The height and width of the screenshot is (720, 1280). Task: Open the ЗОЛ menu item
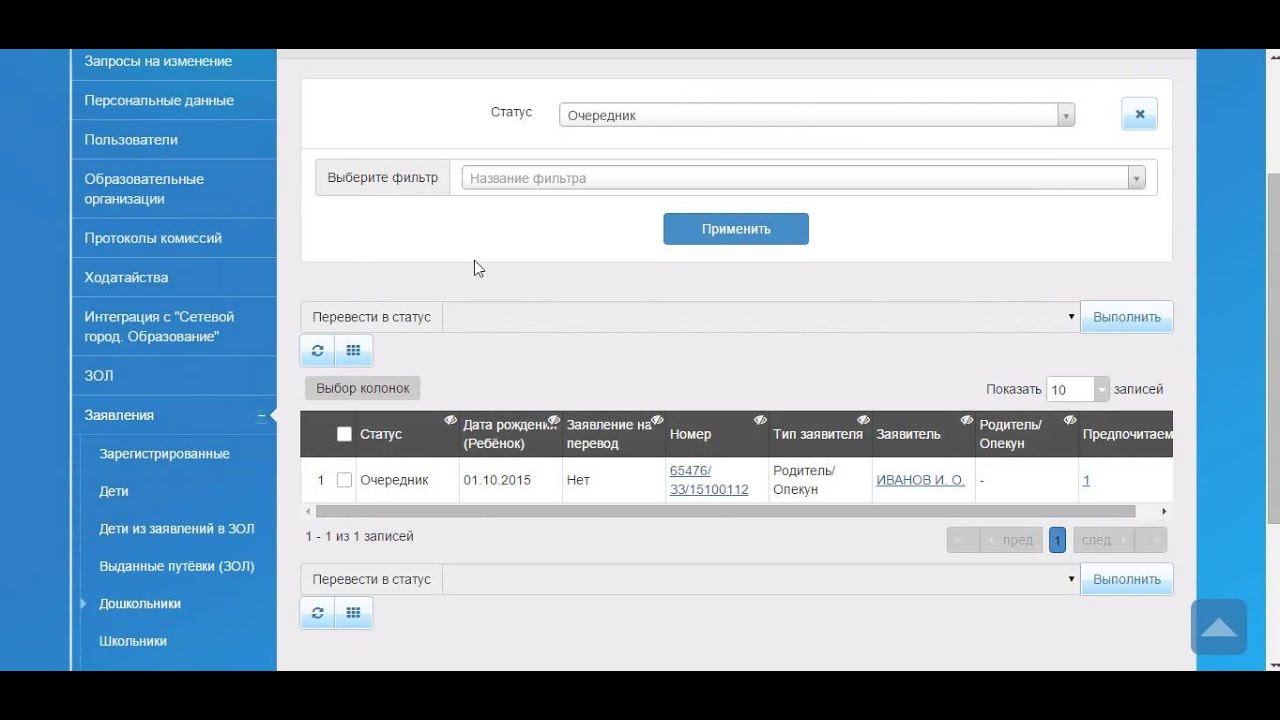[99, 376]
